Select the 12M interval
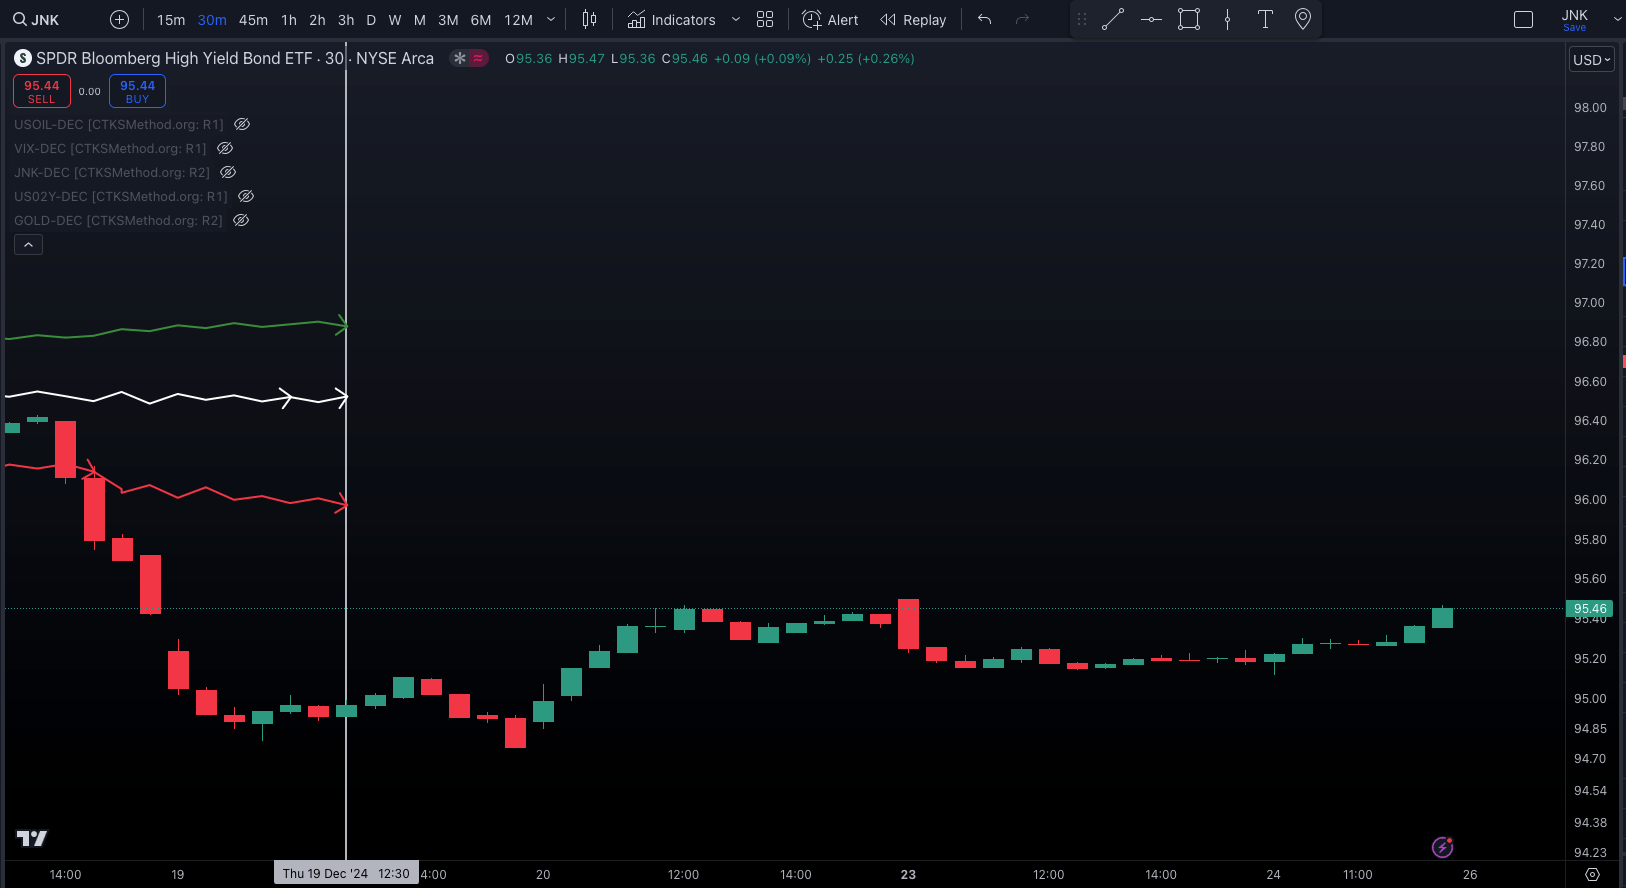Viewport: 1626px width, 888px height. point(518,20)
